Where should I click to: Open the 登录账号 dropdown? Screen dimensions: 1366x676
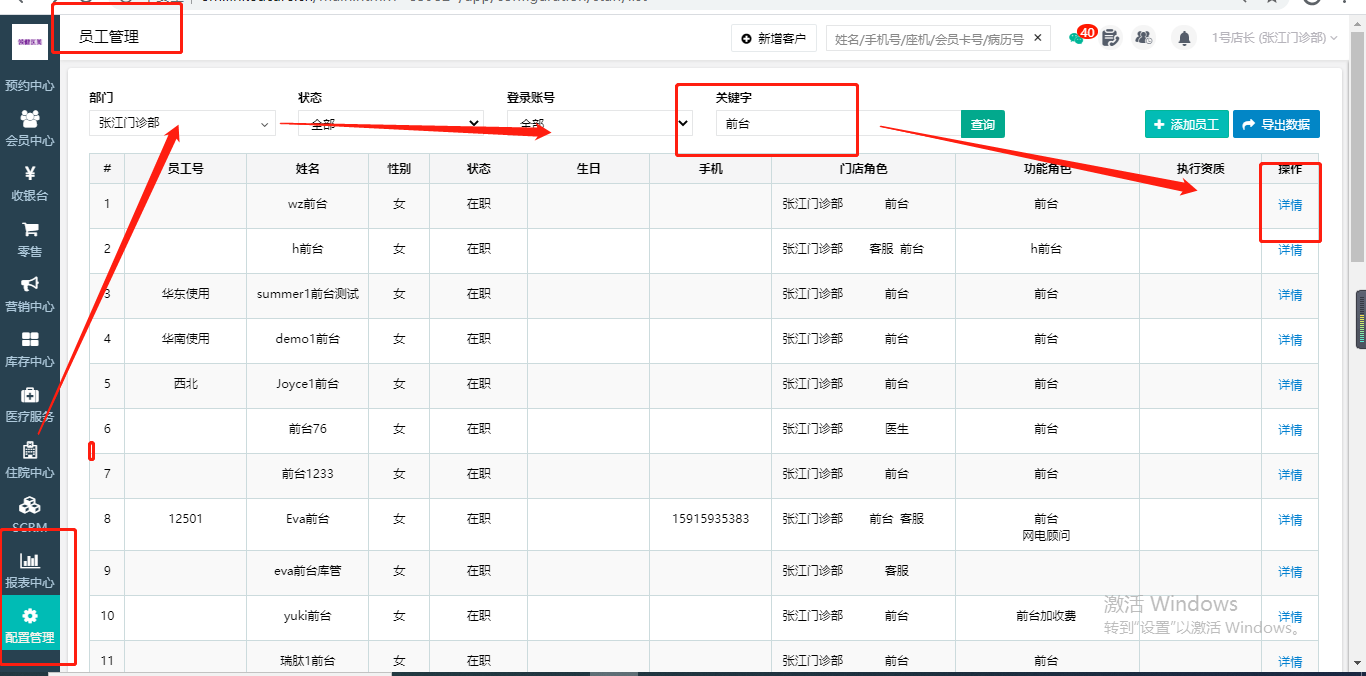599,124
